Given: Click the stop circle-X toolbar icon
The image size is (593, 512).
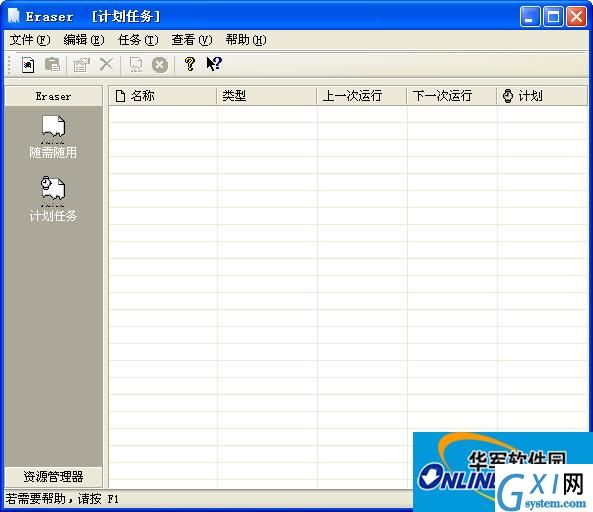Looking at the screenshot, I should coord(160,65).
